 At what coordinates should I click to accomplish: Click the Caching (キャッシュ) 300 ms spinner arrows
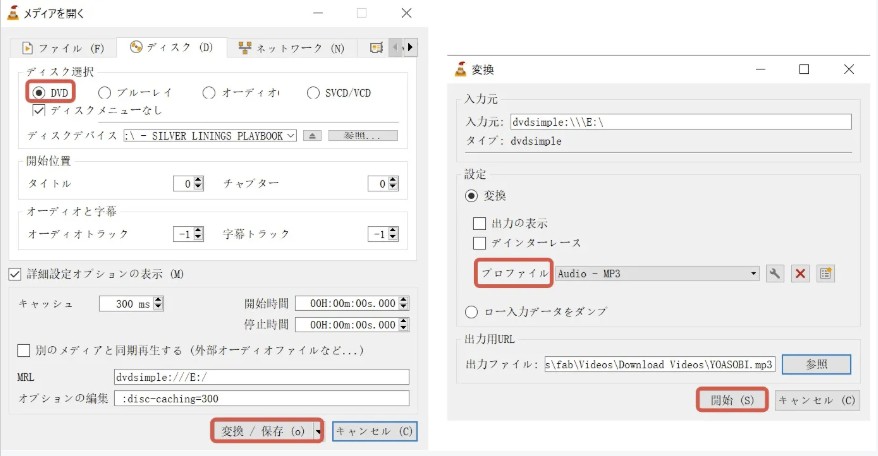click(158, 303)
